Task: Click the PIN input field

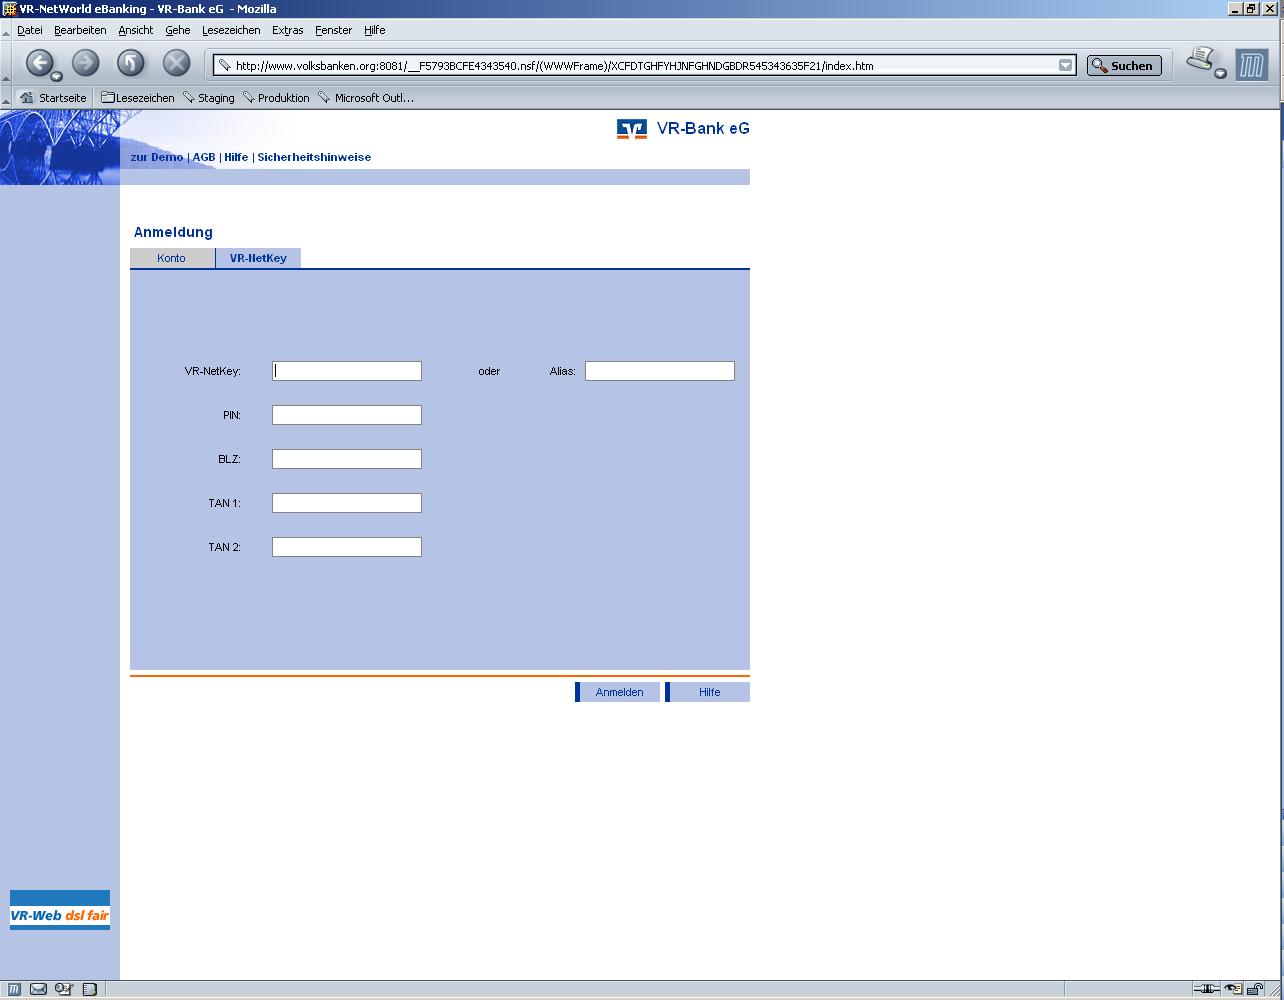Action: point(347,415)
